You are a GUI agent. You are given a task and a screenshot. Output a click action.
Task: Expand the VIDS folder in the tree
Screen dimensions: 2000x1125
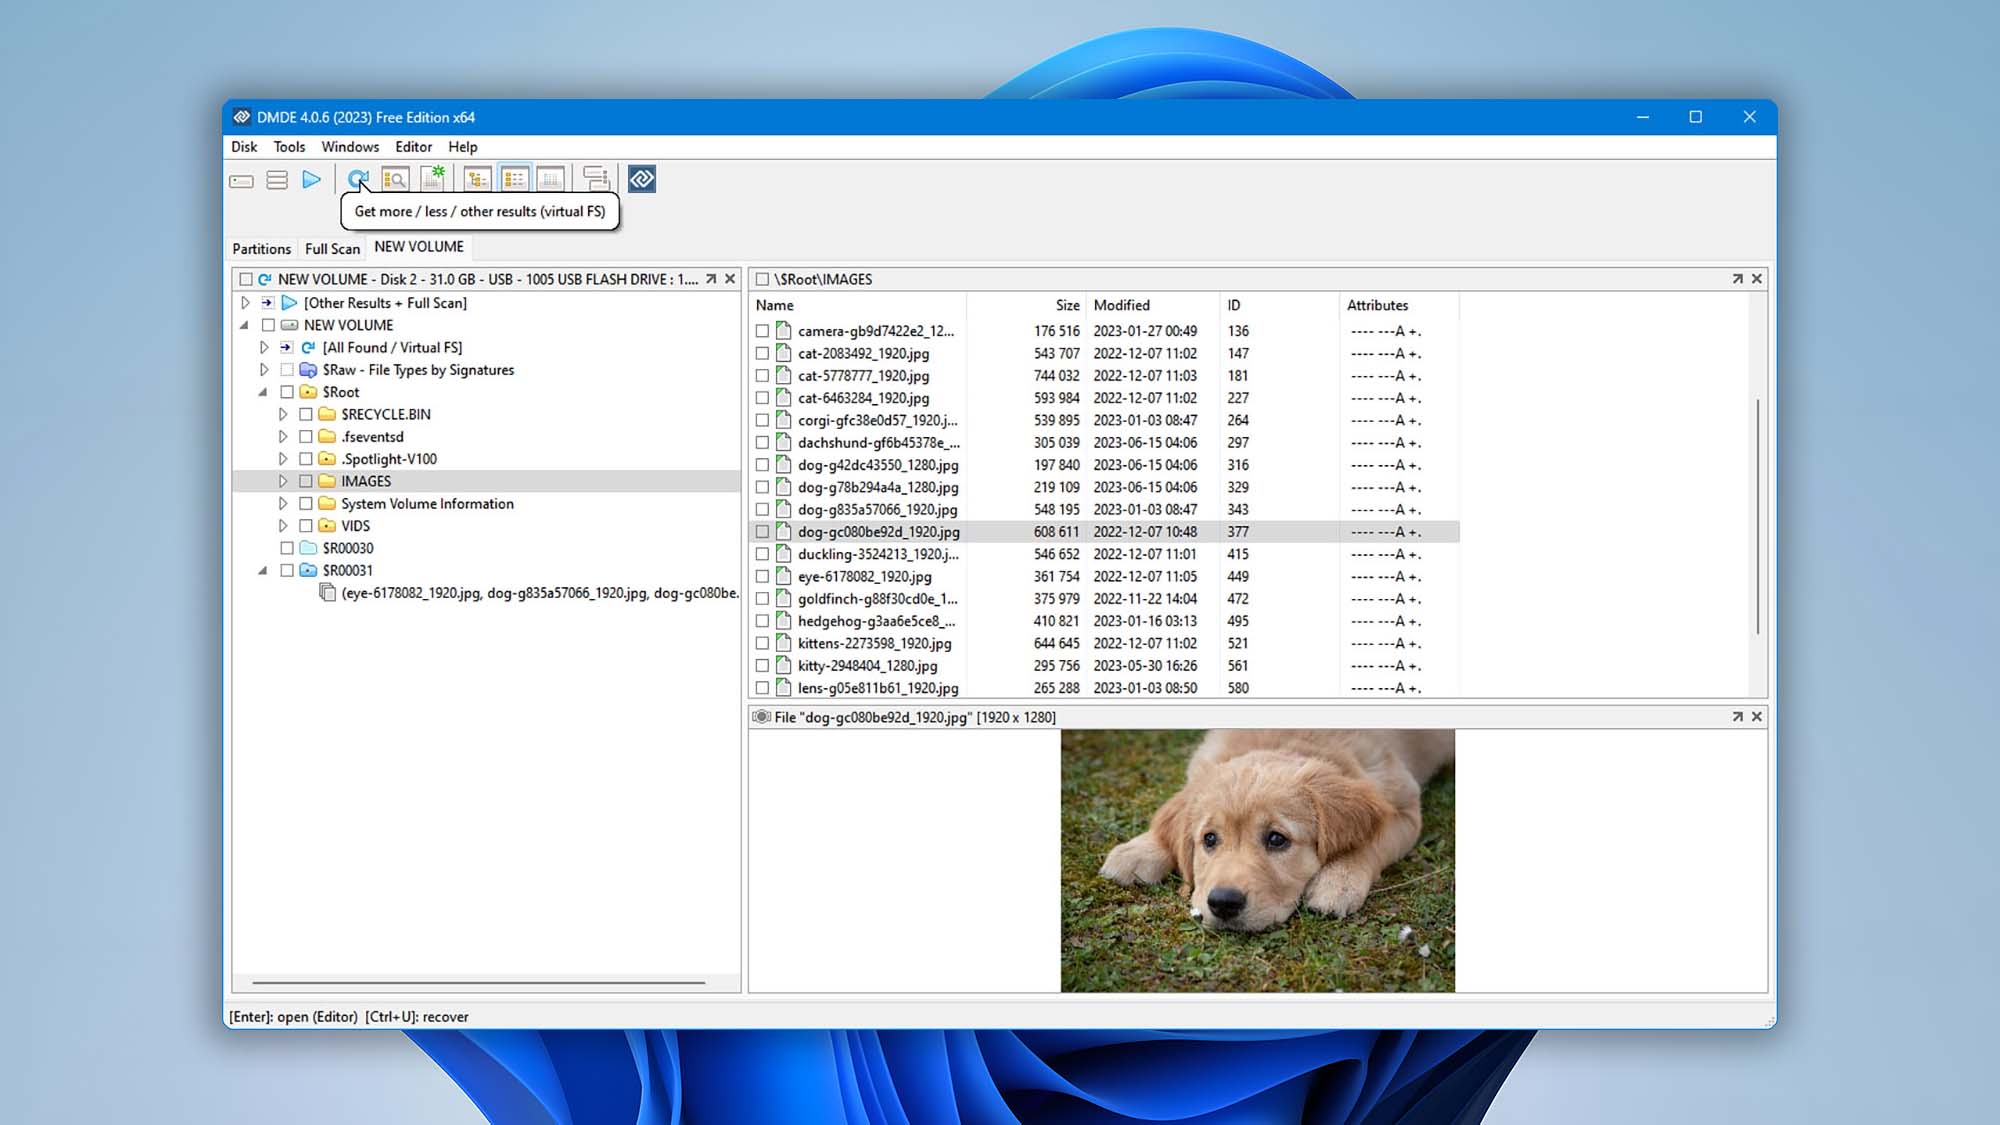(283, 525)
